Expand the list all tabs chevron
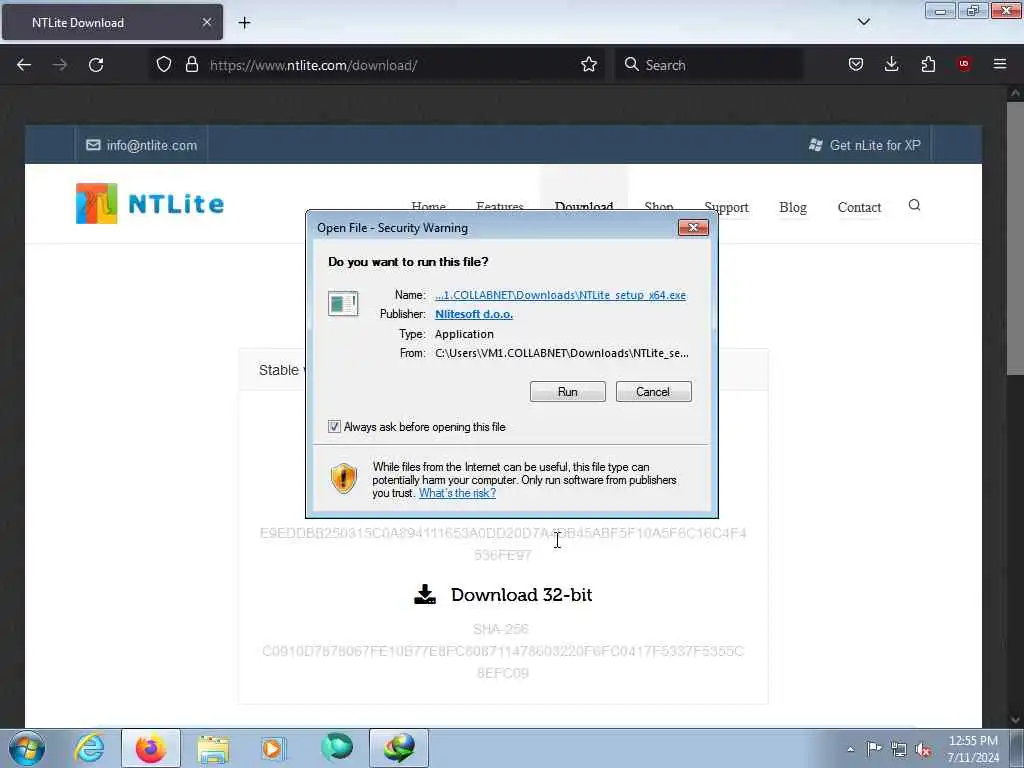 pyautogui.click(x=863, y=22)
